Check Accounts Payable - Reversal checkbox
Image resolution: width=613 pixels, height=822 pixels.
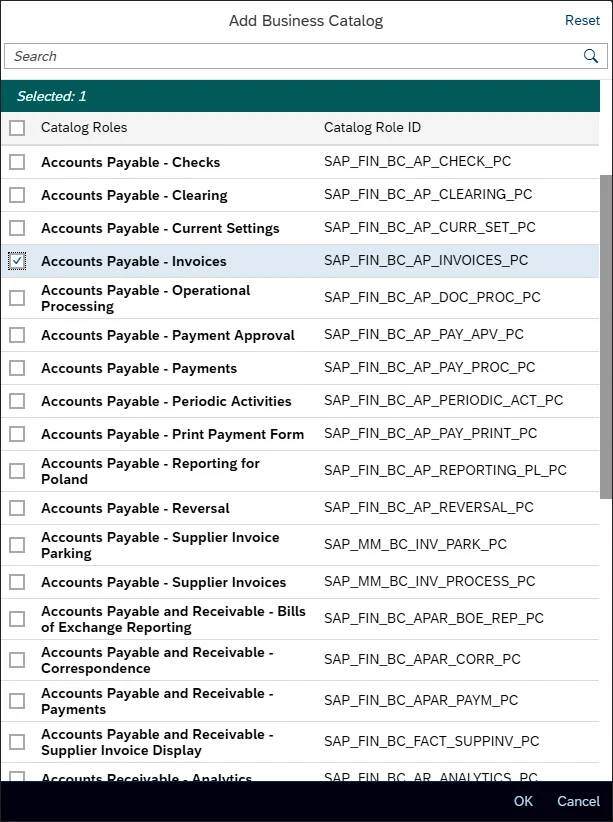pyautogui.click(x=17, y=507)
